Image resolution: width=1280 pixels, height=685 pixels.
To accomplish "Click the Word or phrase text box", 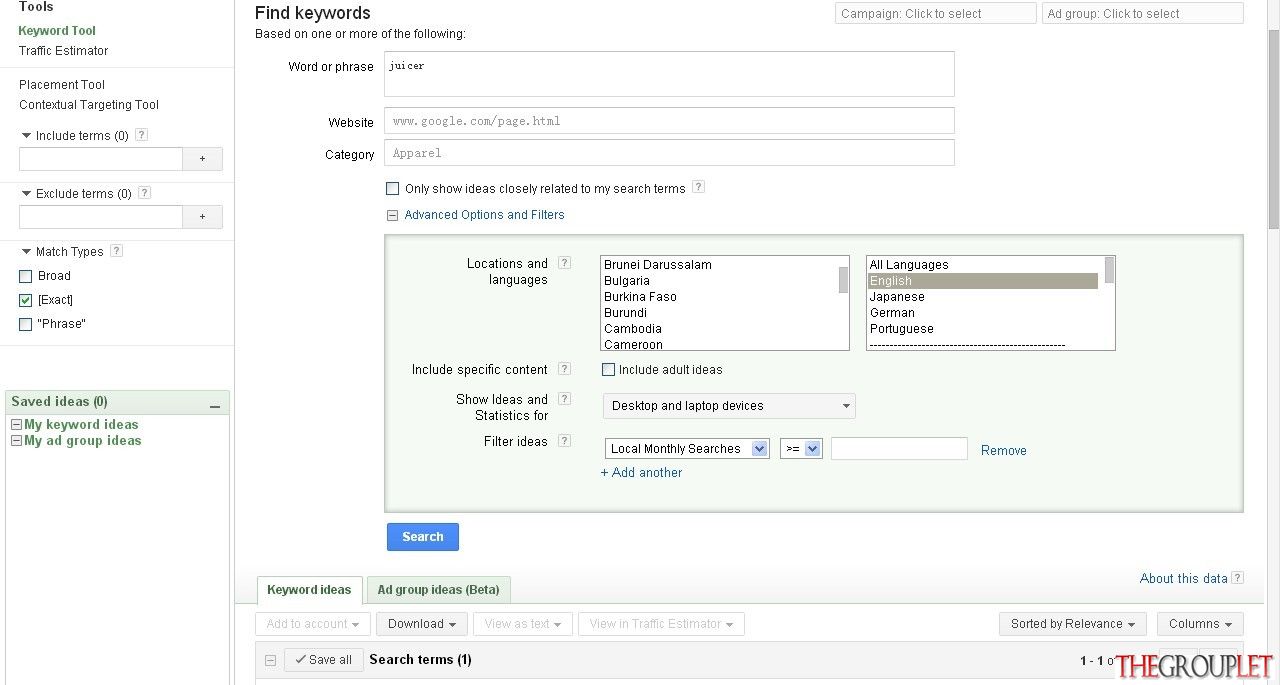I will click(669, 74).
